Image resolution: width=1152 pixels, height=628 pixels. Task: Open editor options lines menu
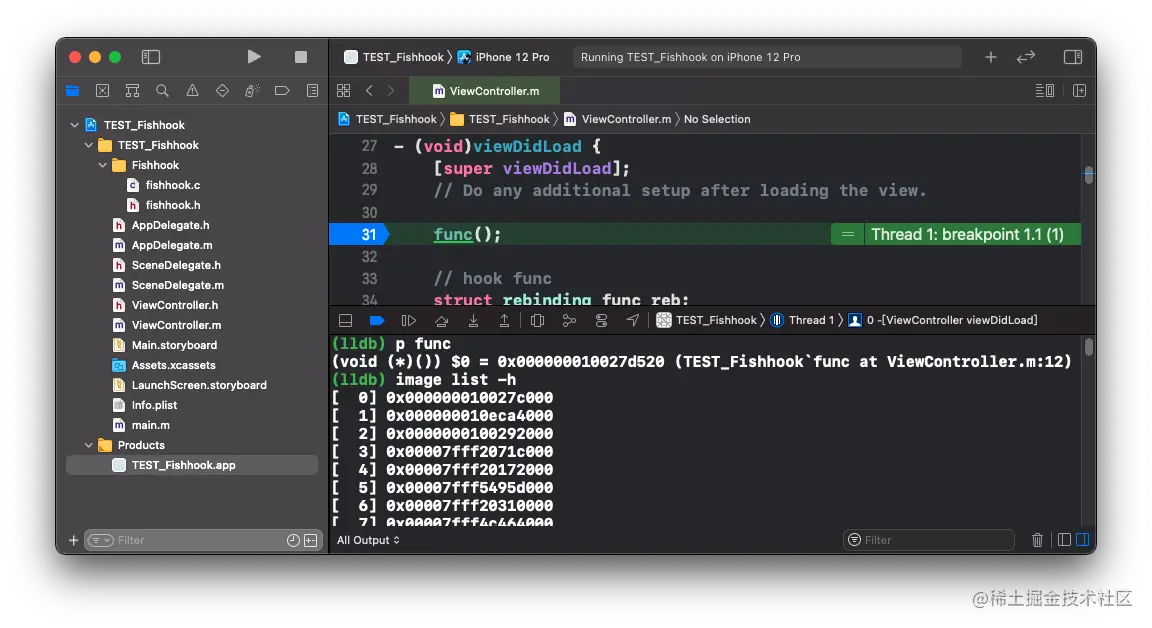coord(1045,90)
